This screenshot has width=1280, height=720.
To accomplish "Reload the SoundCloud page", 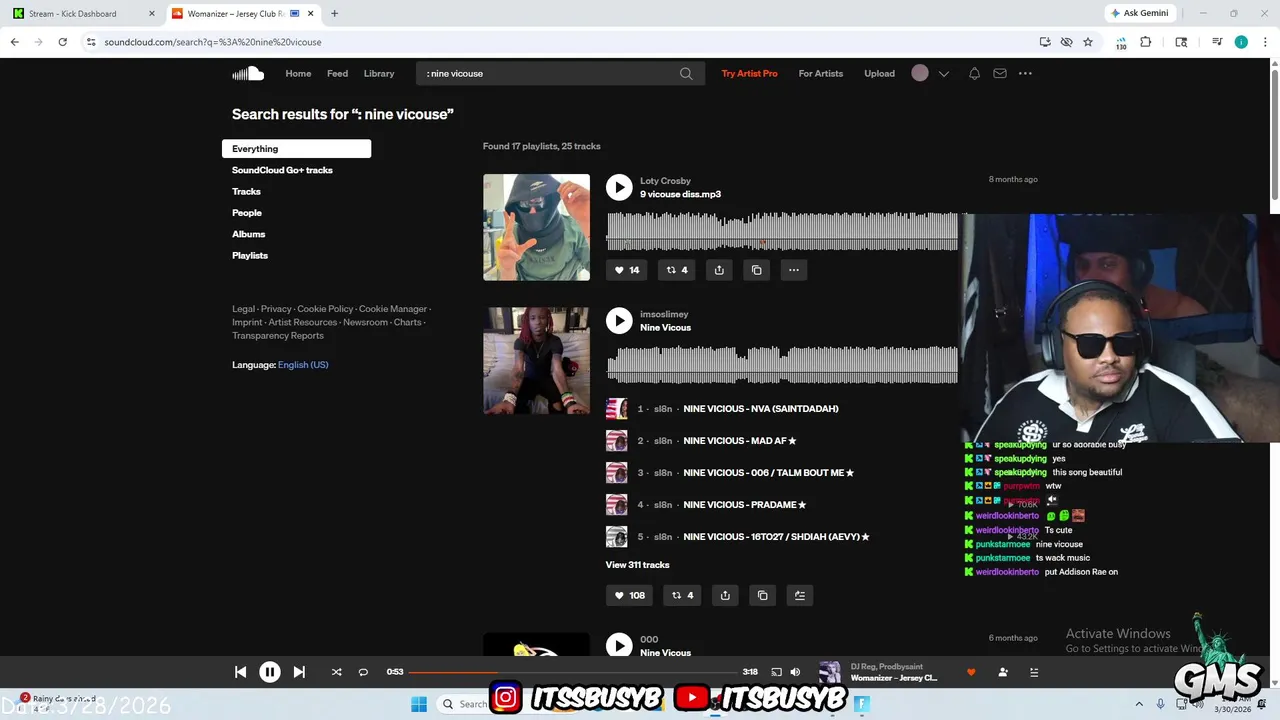I will [x=62, y=42].
